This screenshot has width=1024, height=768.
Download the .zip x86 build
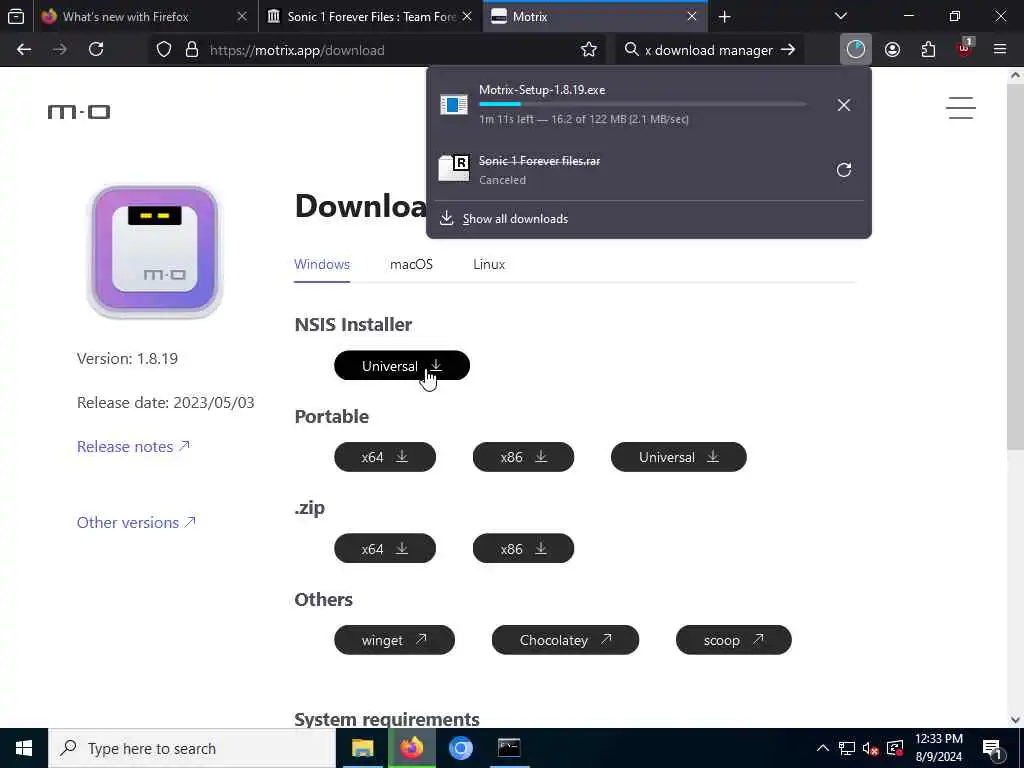523,549
